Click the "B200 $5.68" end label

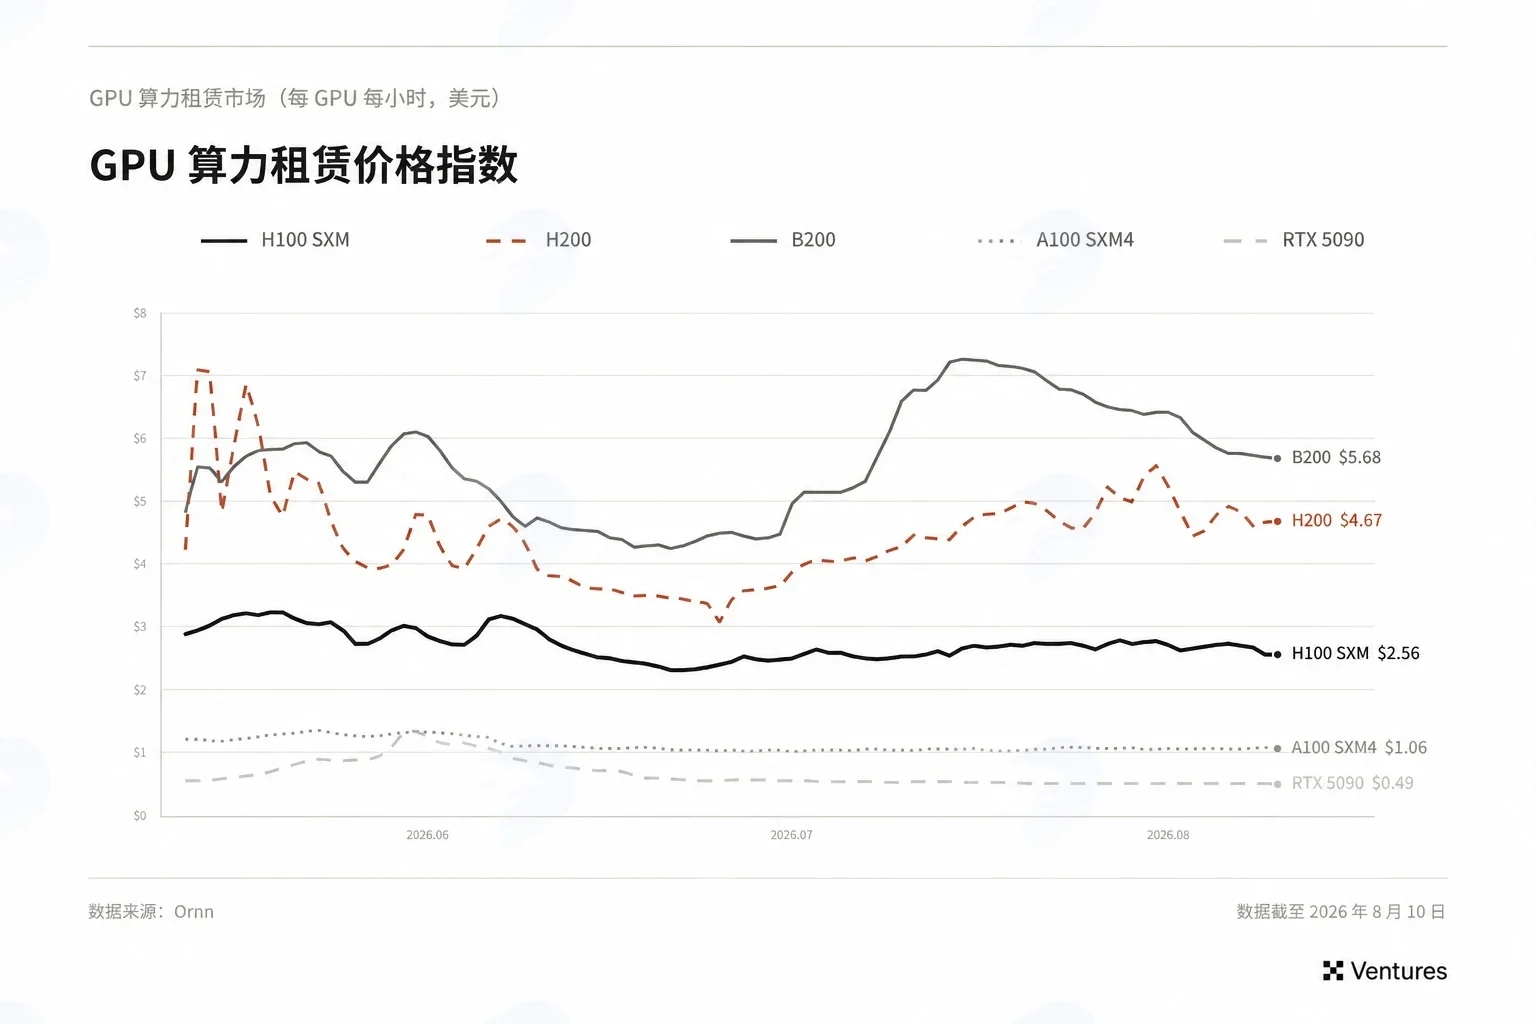tap(1336, 457)
